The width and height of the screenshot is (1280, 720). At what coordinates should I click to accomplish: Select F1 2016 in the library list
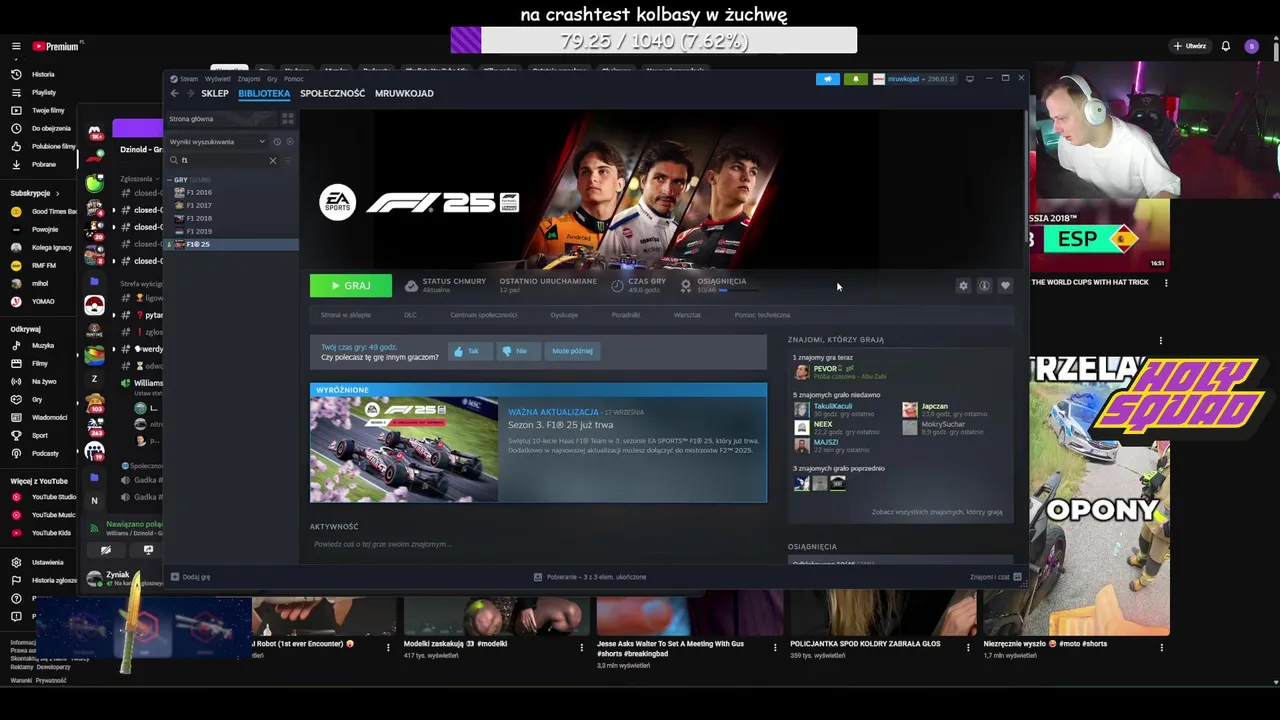pyautogui.click(x=198, y=192)
